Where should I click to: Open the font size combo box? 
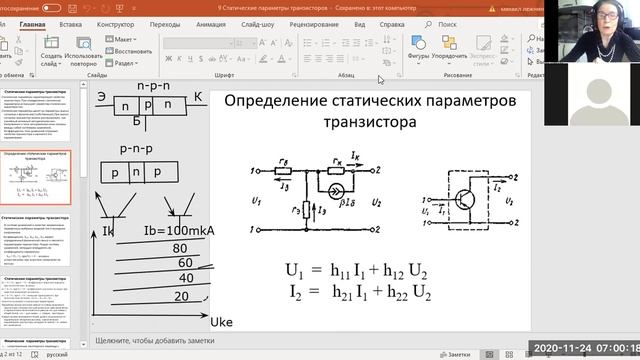(245, 43)
